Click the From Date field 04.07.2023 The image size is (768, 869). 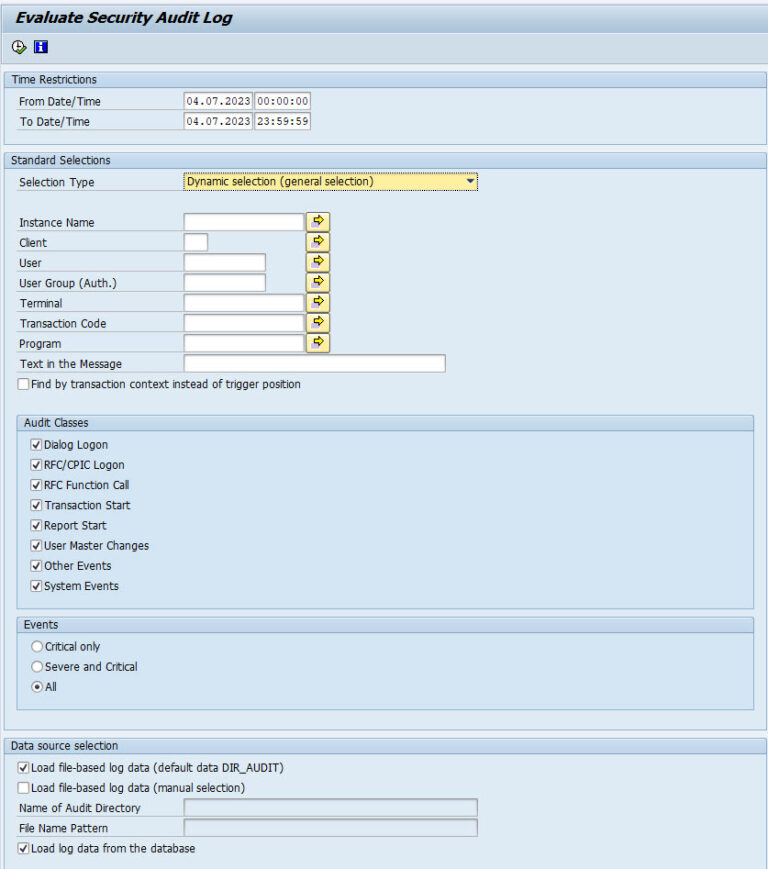(x=218, y=101)
